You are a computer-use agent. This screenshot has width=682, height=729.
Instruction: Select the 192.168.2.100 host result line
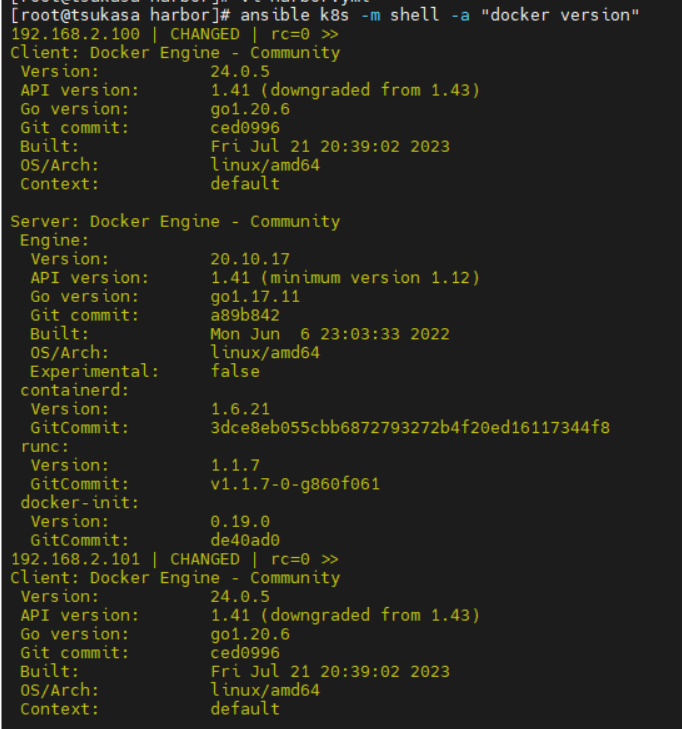coord(174,34)
